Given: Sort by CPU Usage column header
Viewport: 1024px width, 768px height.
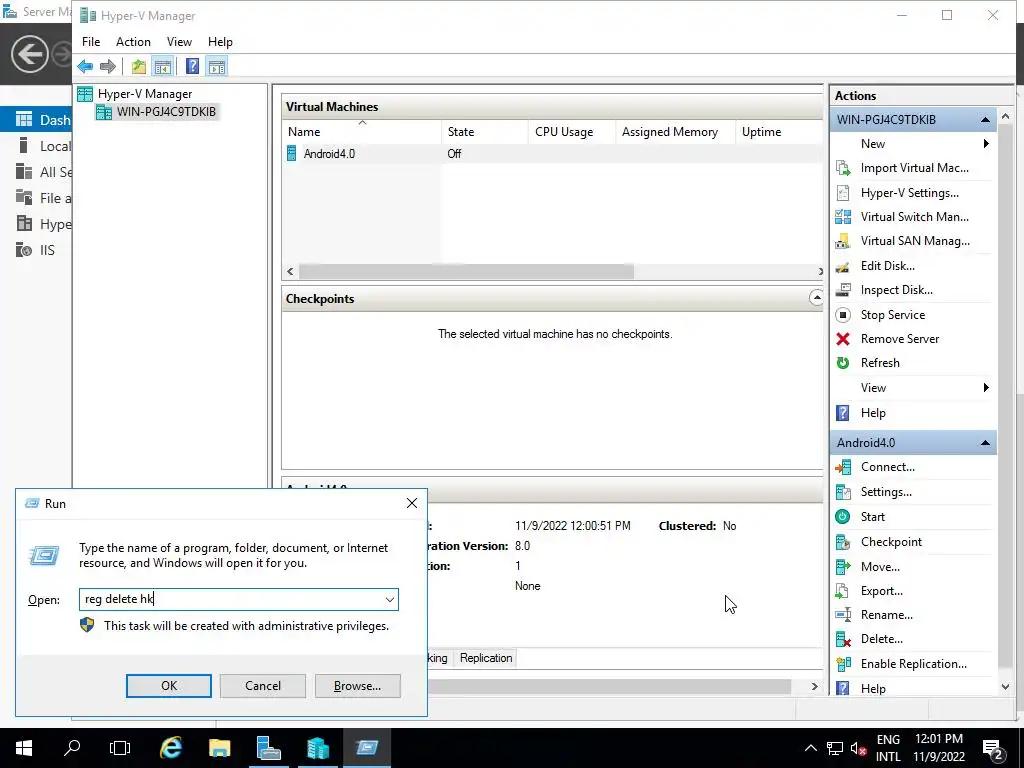Looking at the screenshot, I should (571, 132).
